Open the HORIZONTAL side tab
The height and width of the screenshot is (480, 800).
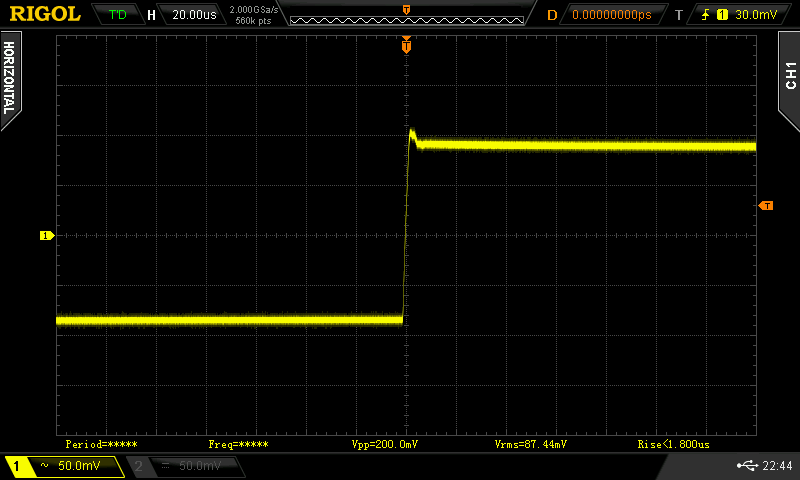pyautogui.click(x=9, y=78)
